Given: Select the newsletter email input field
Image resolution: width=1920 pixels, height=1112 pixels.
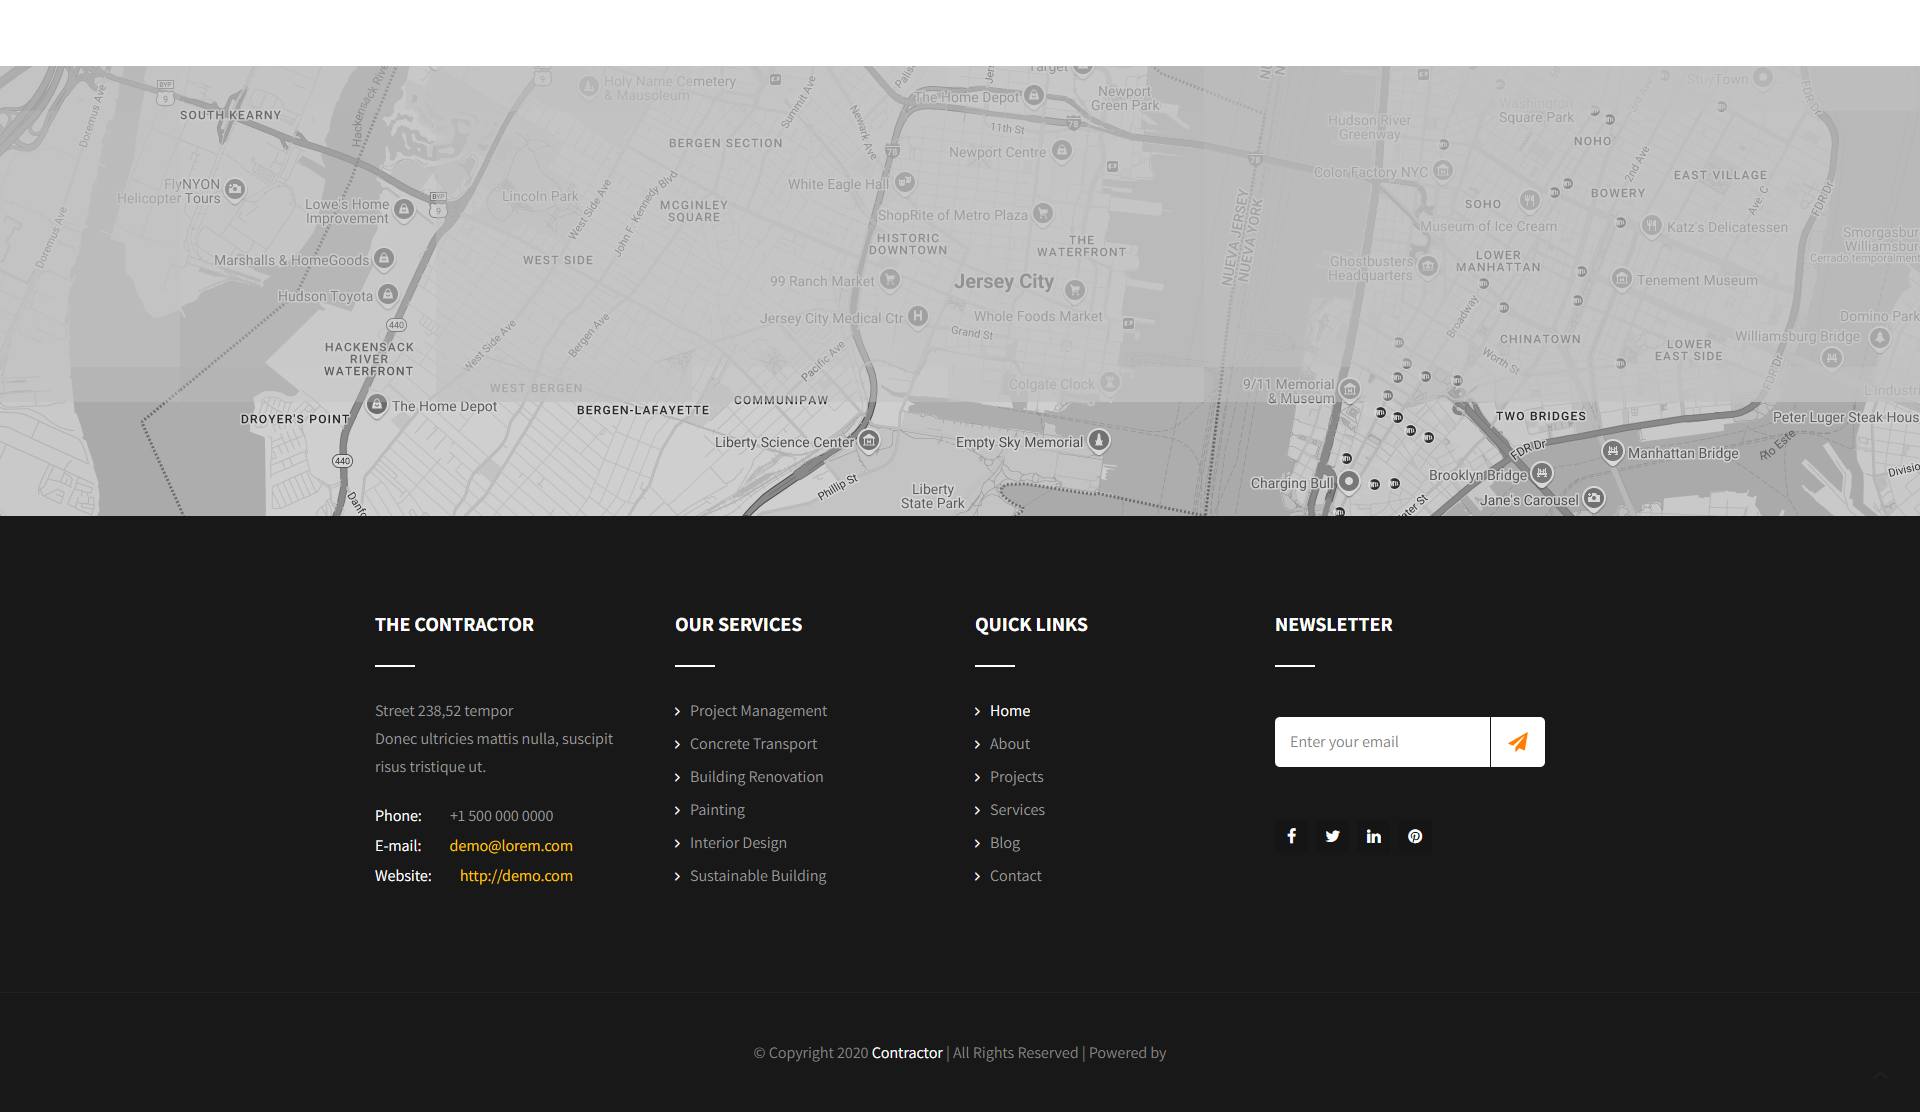Looking at the screenshot, I should coord(1381,740).
